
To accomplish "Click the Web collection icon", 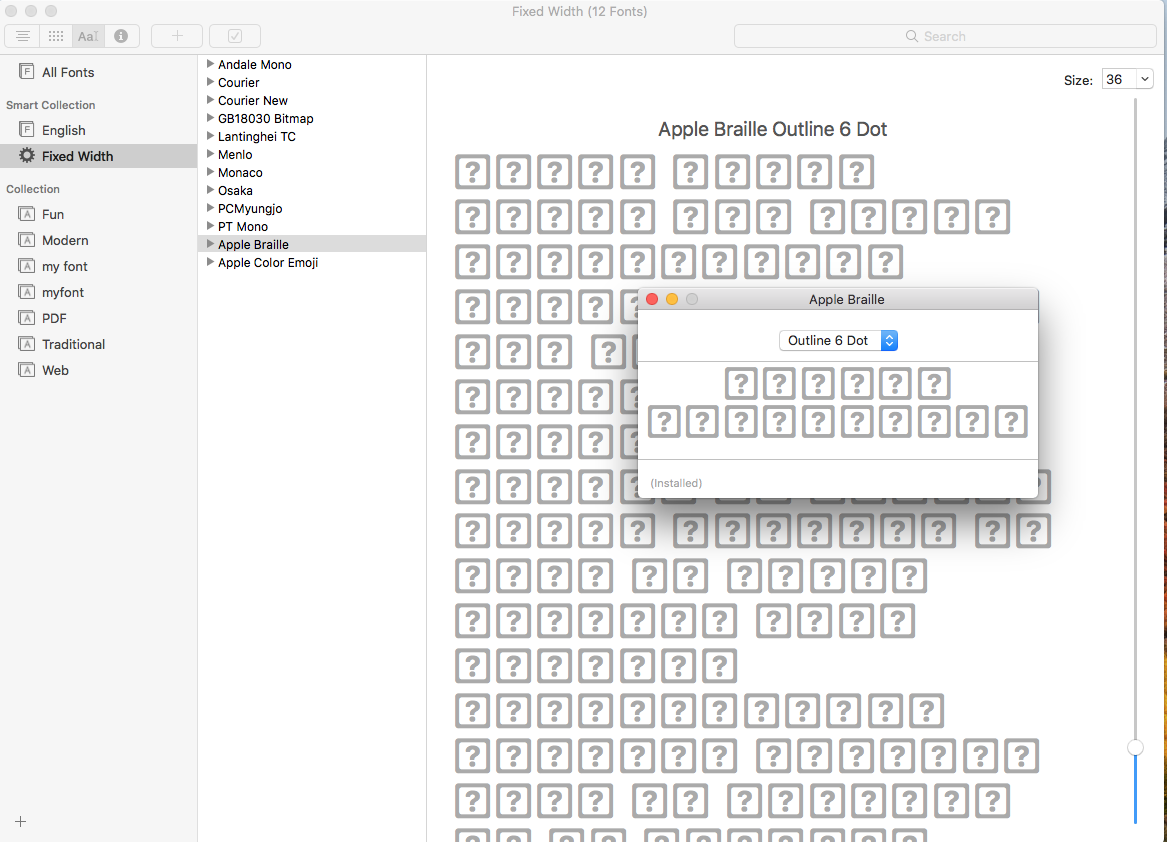I will coord(26,370).
